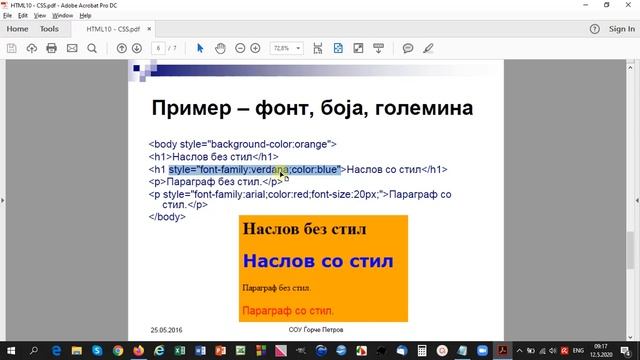The width and height of the screenshot is (640, 360).
Task: Open the Help menu
Action: tap(85, 16)
